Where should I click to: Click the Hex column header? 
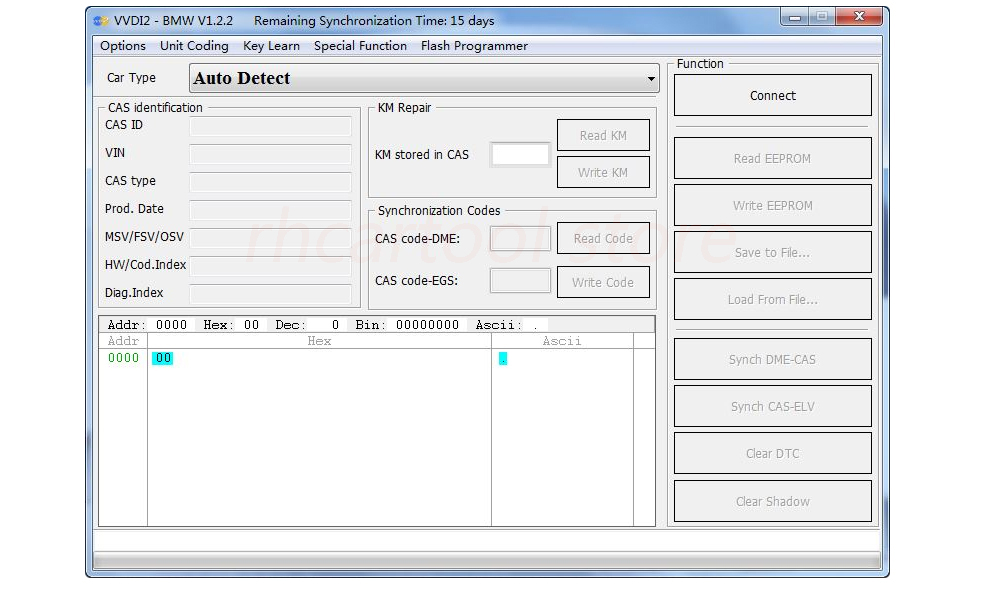point(319,341)
